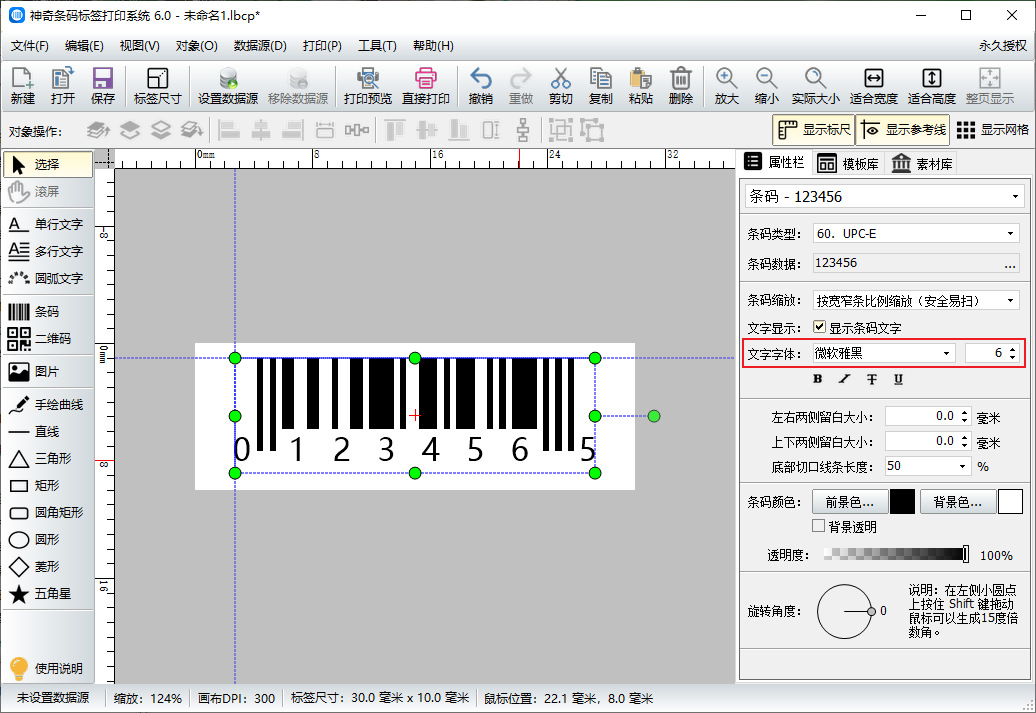The width and height of the screenshot is (1036, 713).
Task: Select the 圆弧文字 arc text tool
Action: 48,278
